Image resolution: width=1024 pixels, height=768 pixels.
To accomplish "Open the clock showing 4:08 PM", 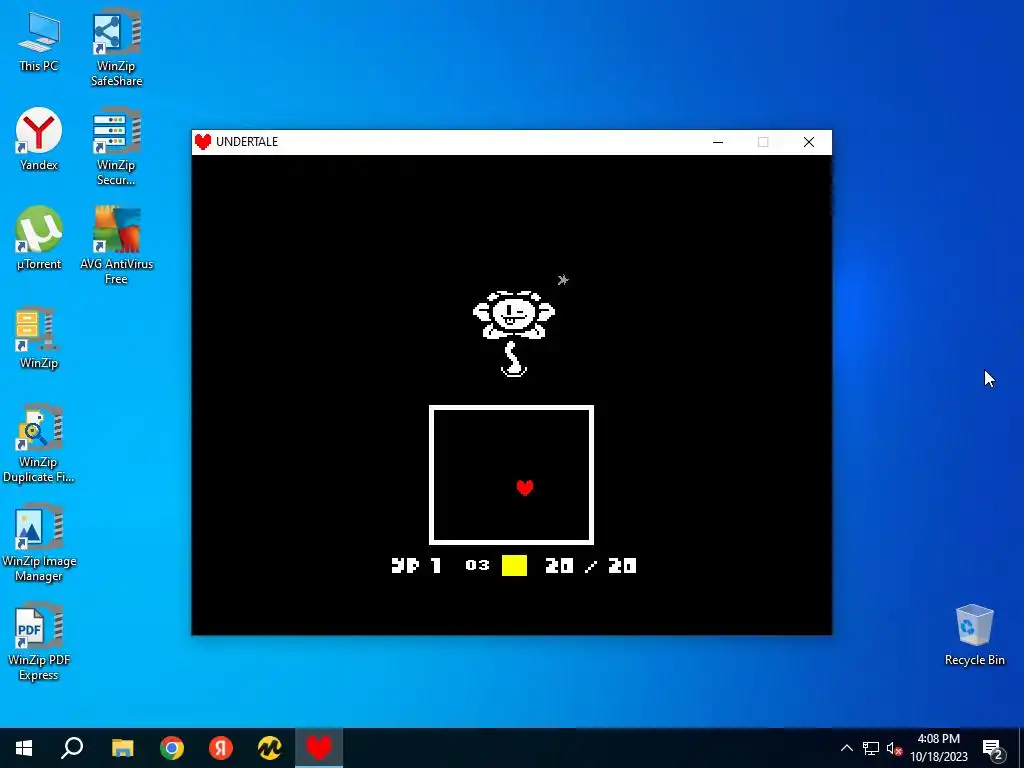I will click(939, 748).
